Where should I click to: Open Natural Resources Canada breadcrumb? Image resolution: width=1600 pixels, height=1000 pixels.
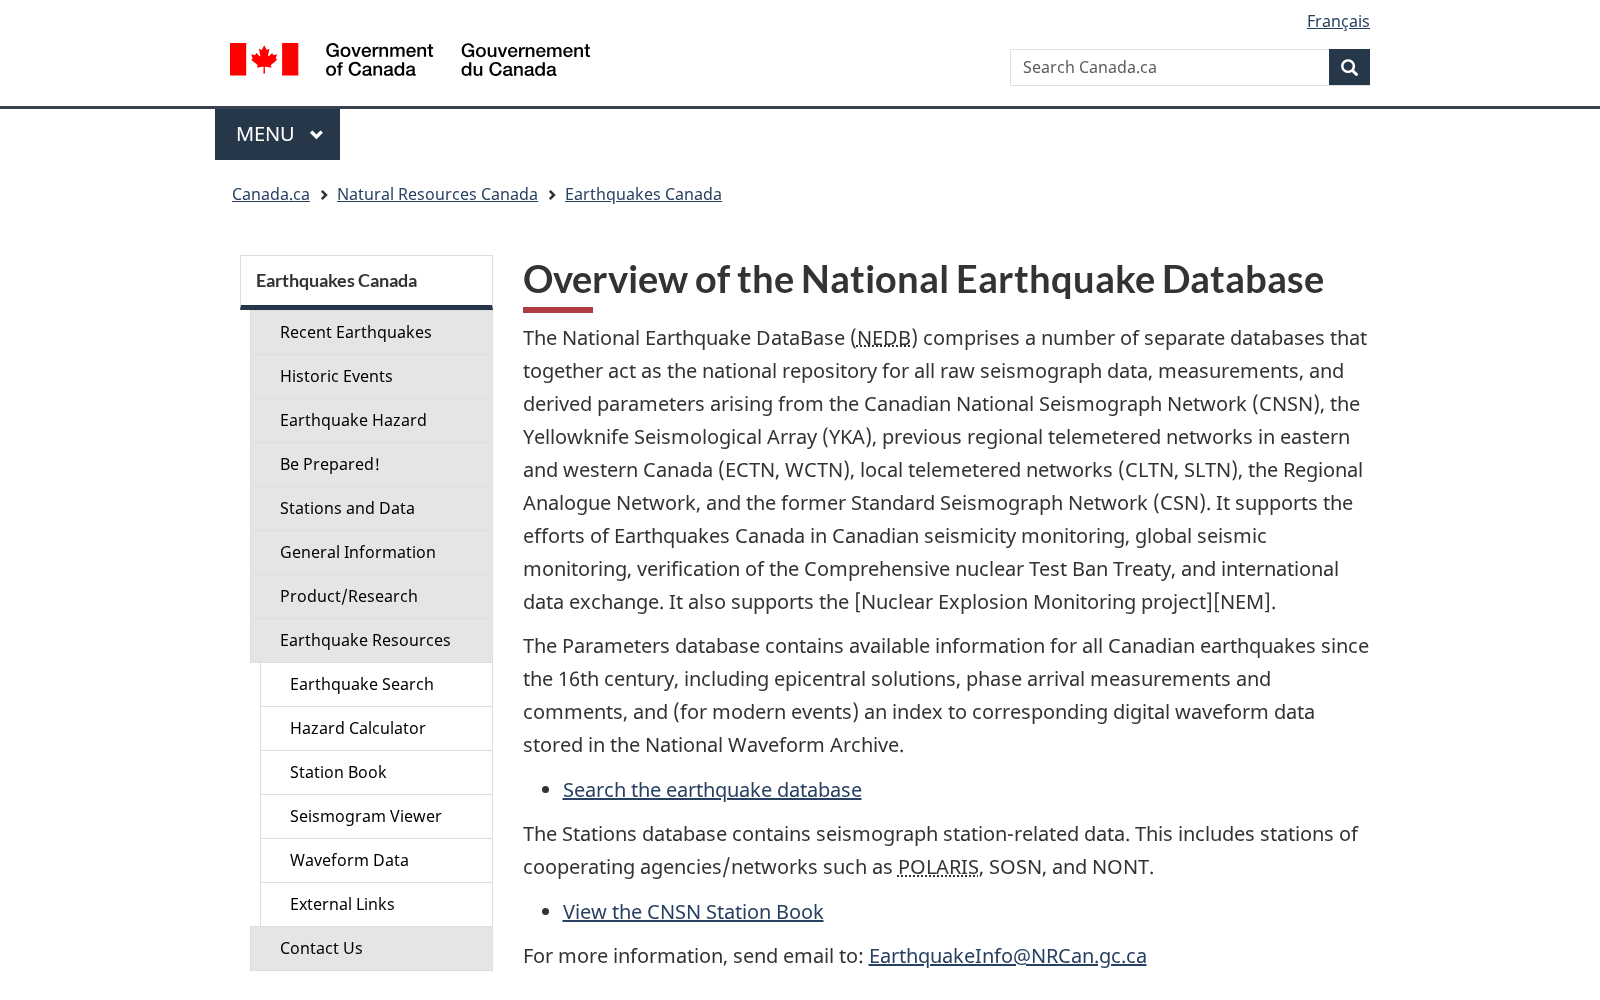click(x=437, y=194)
